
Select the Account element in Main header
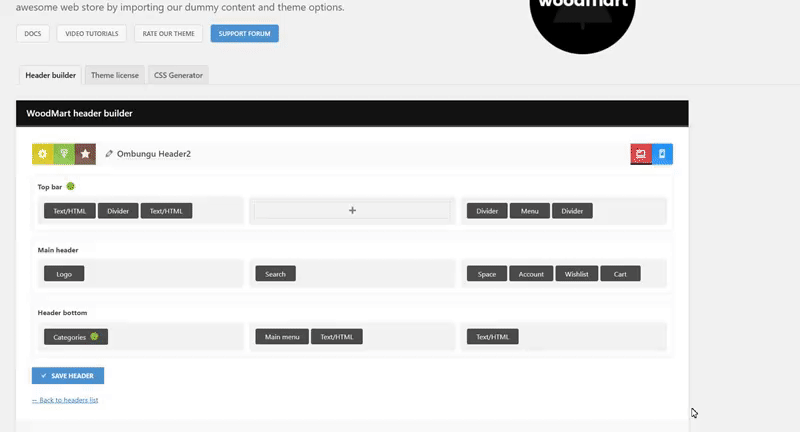click(531, 274)
